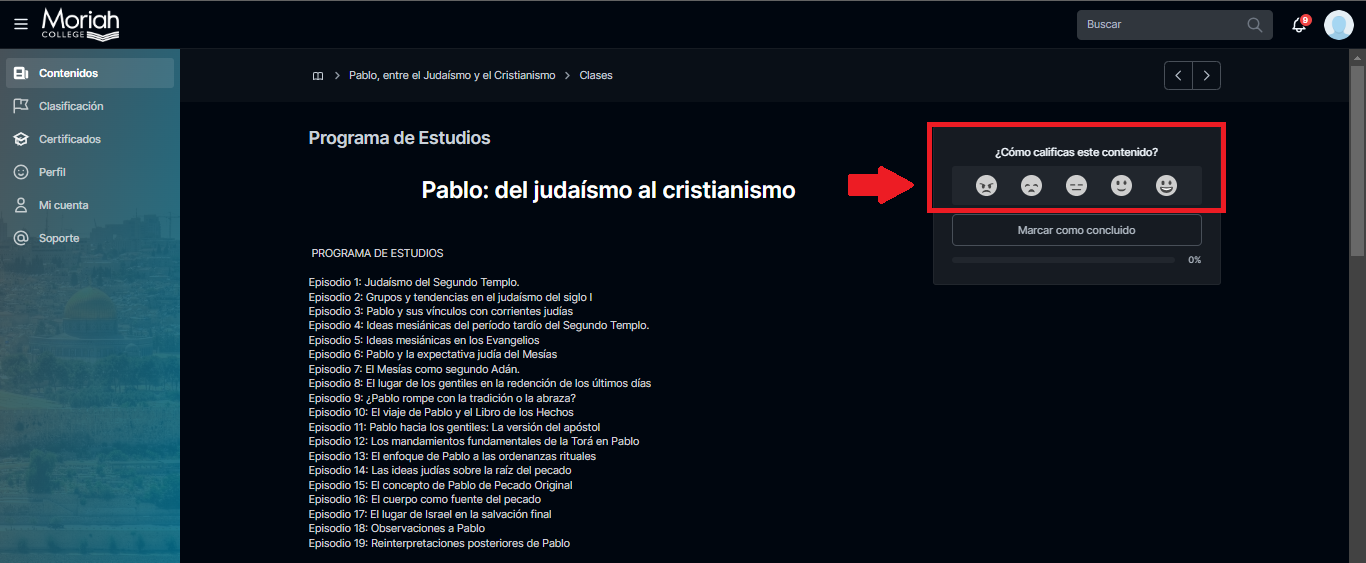
Task: Click the search magnifier icon
Action: (x=1255, y=25)
